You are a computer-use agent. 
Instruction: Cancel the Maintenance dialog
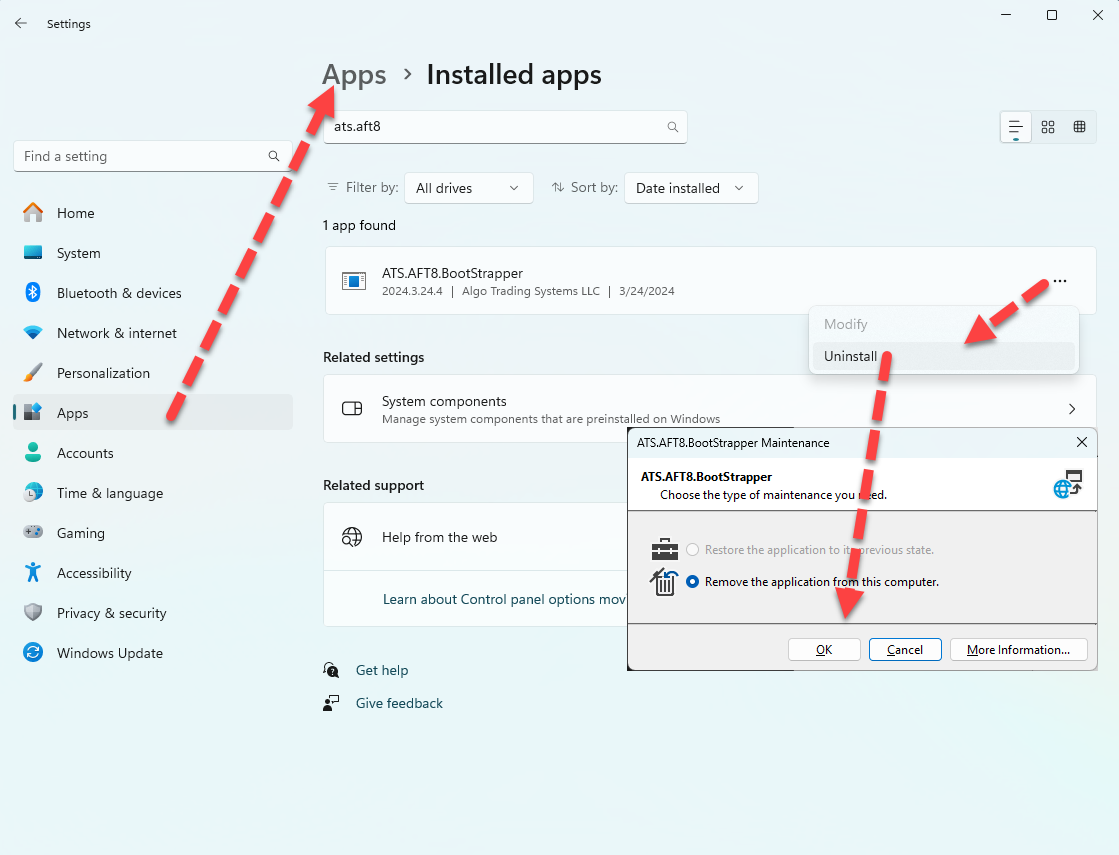click(905, 649)
